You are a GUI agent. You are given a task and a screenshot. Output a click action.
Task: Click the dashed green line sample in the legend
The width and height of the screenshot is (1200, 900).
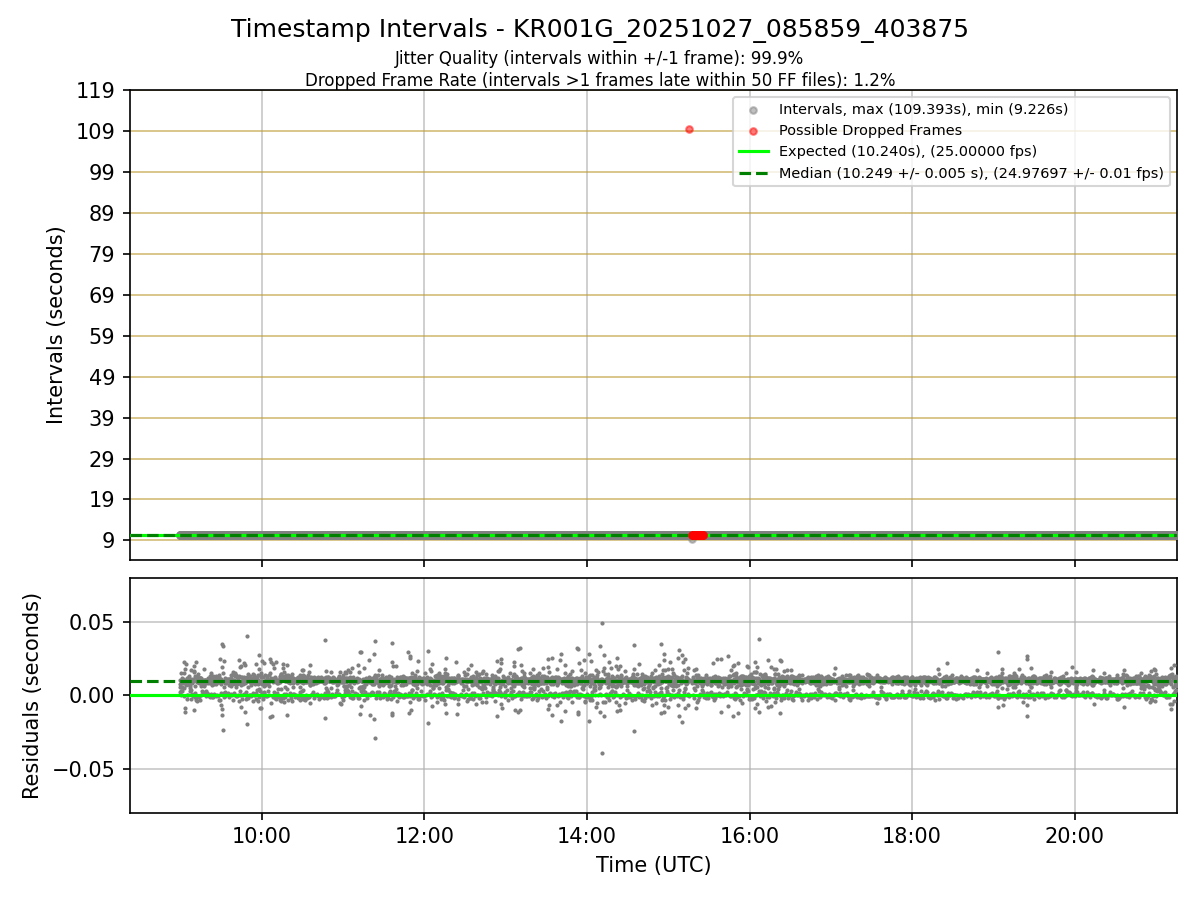pyautogui.click(x=754, y=173)
